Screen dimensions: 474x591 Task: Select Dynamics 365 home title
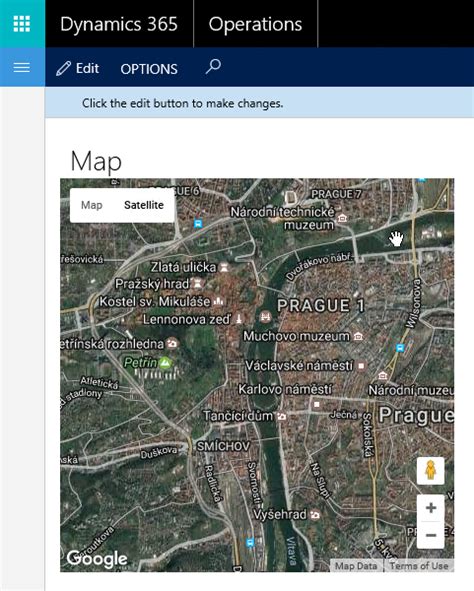pyautogui.click(x=119, y=24)
